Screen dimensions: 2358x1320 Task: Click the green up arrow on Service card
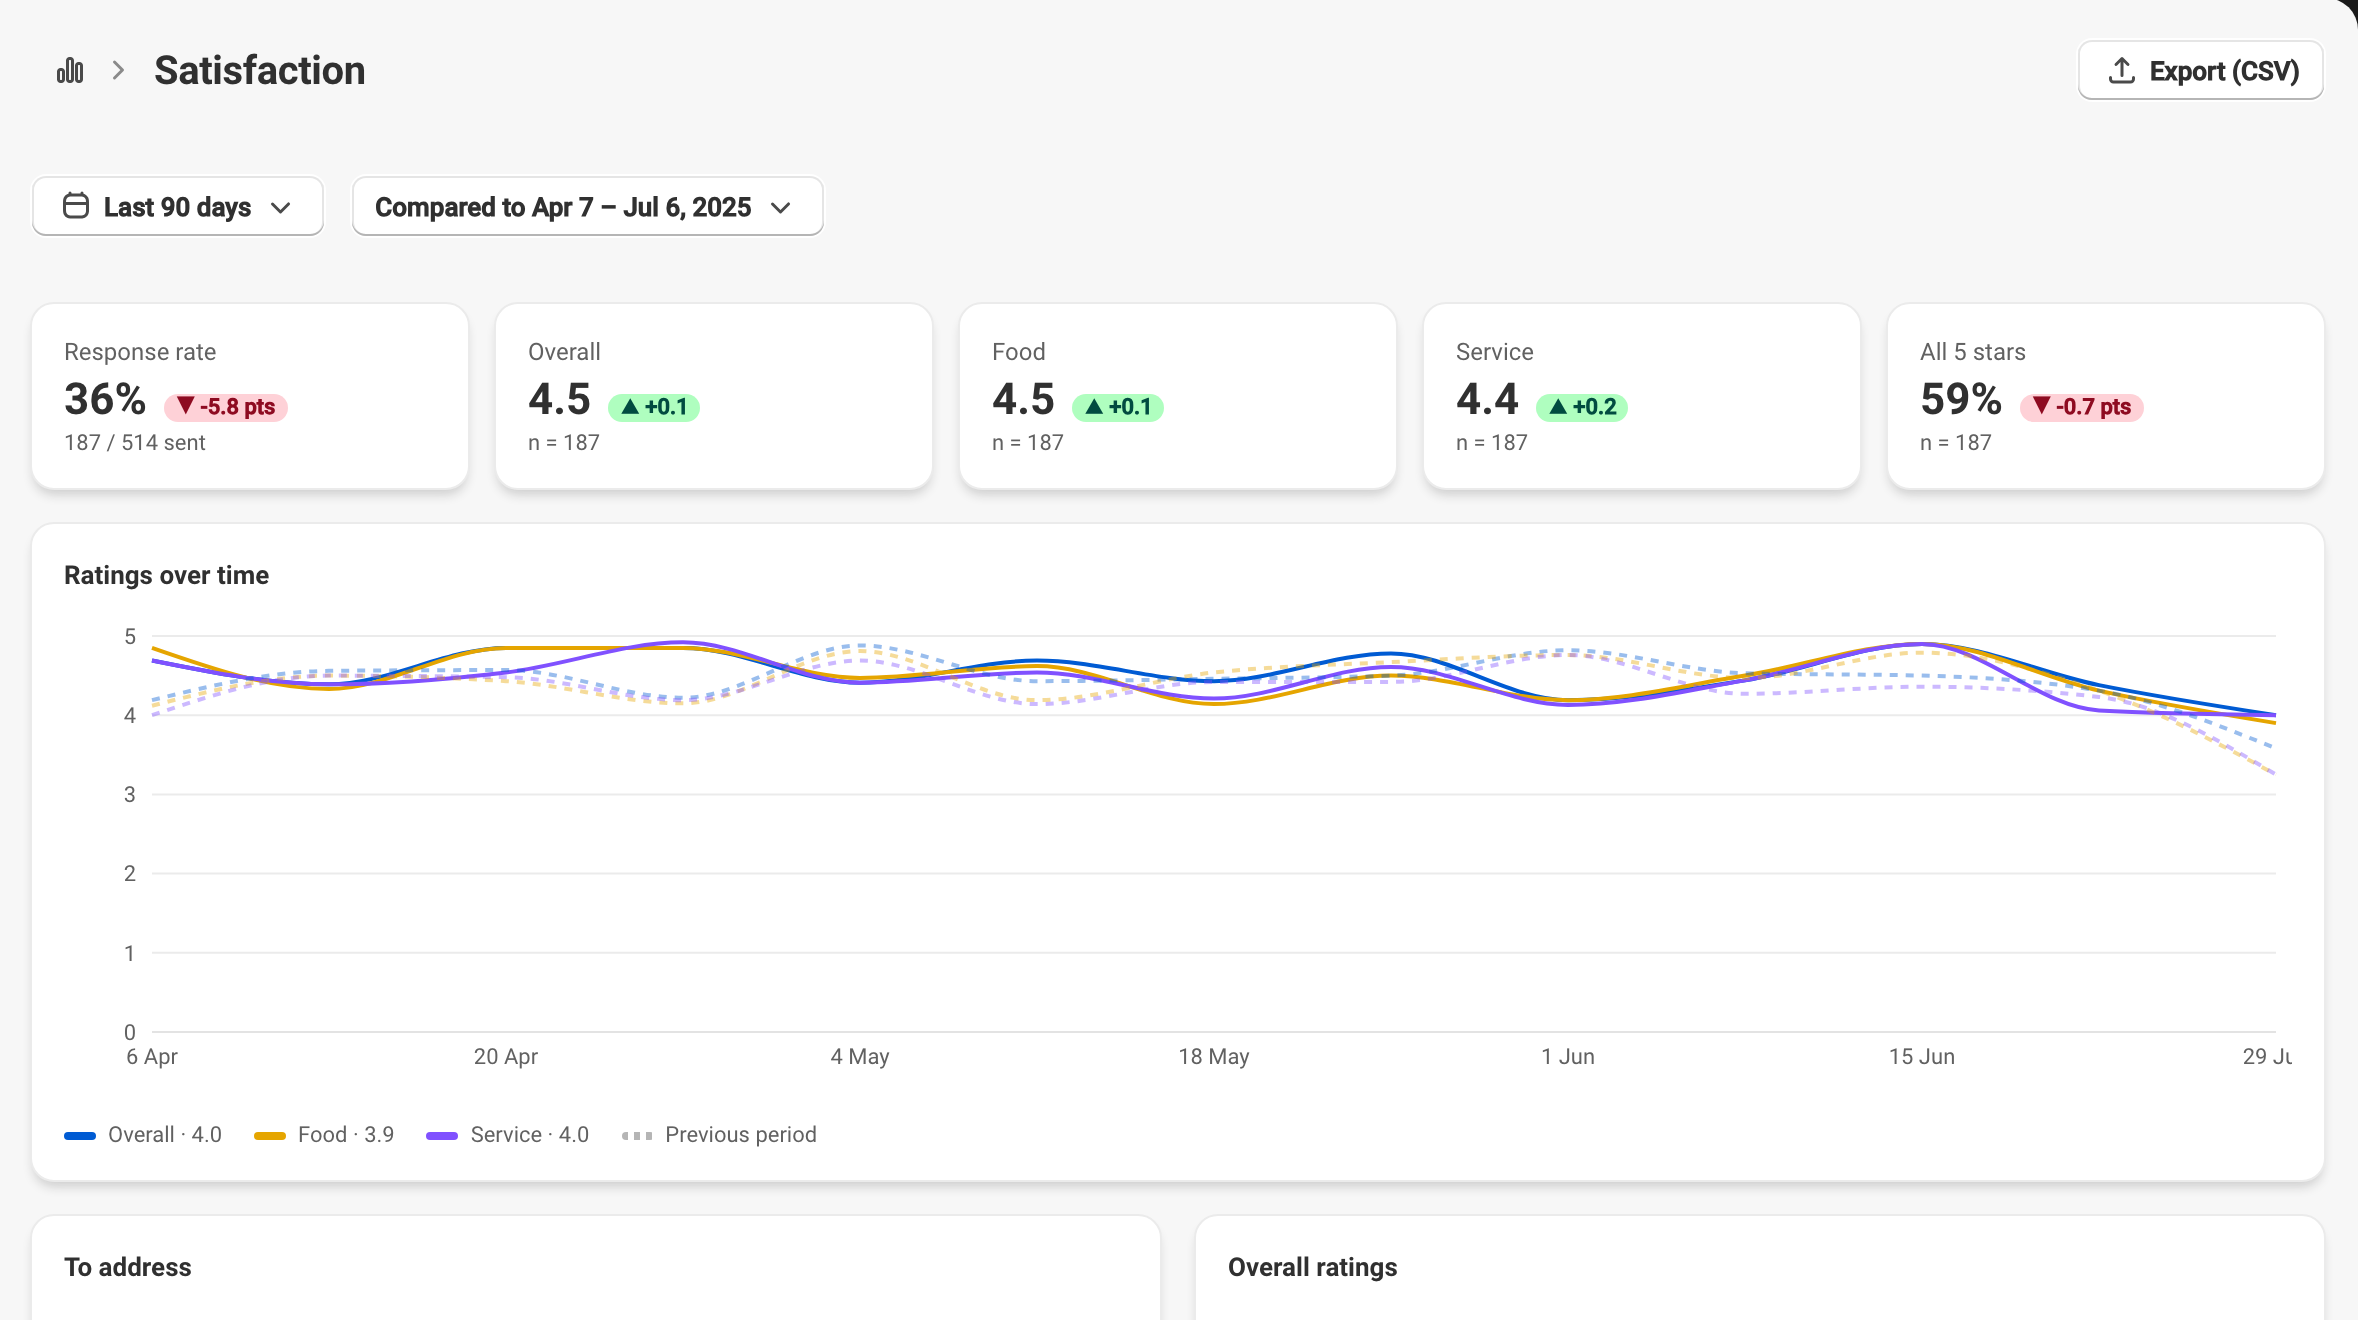click(1558, 407)
